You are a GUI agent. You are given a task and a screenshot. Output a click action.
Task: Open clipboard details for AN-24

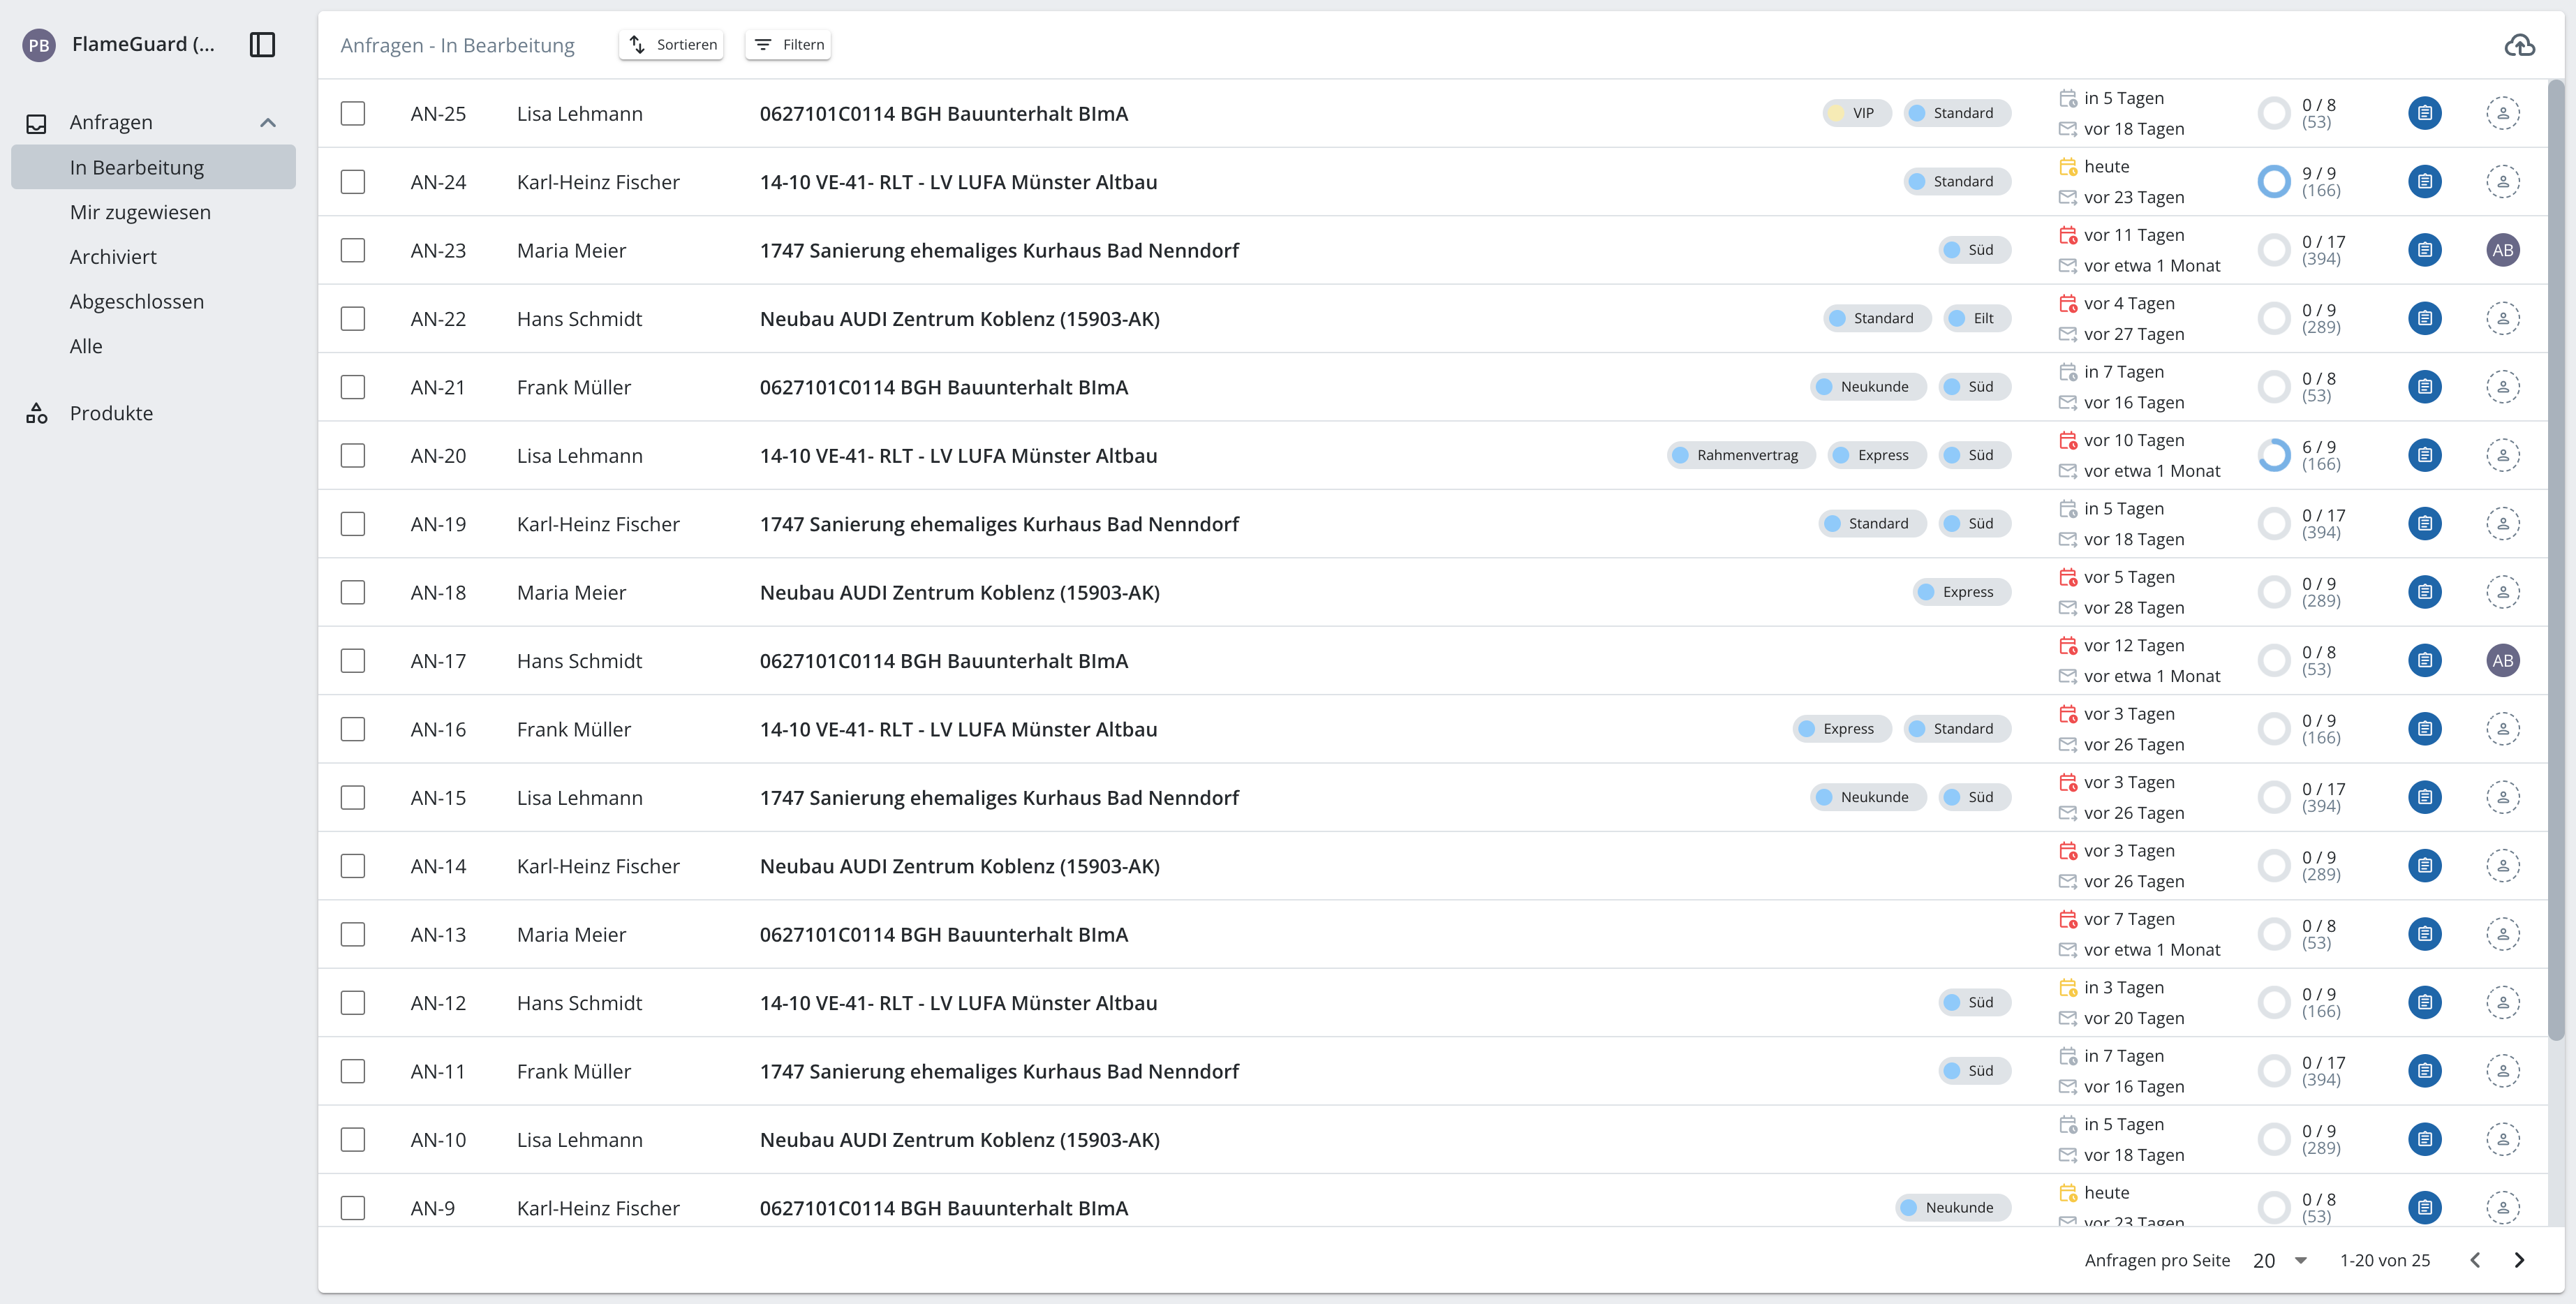coord(2424,182)
